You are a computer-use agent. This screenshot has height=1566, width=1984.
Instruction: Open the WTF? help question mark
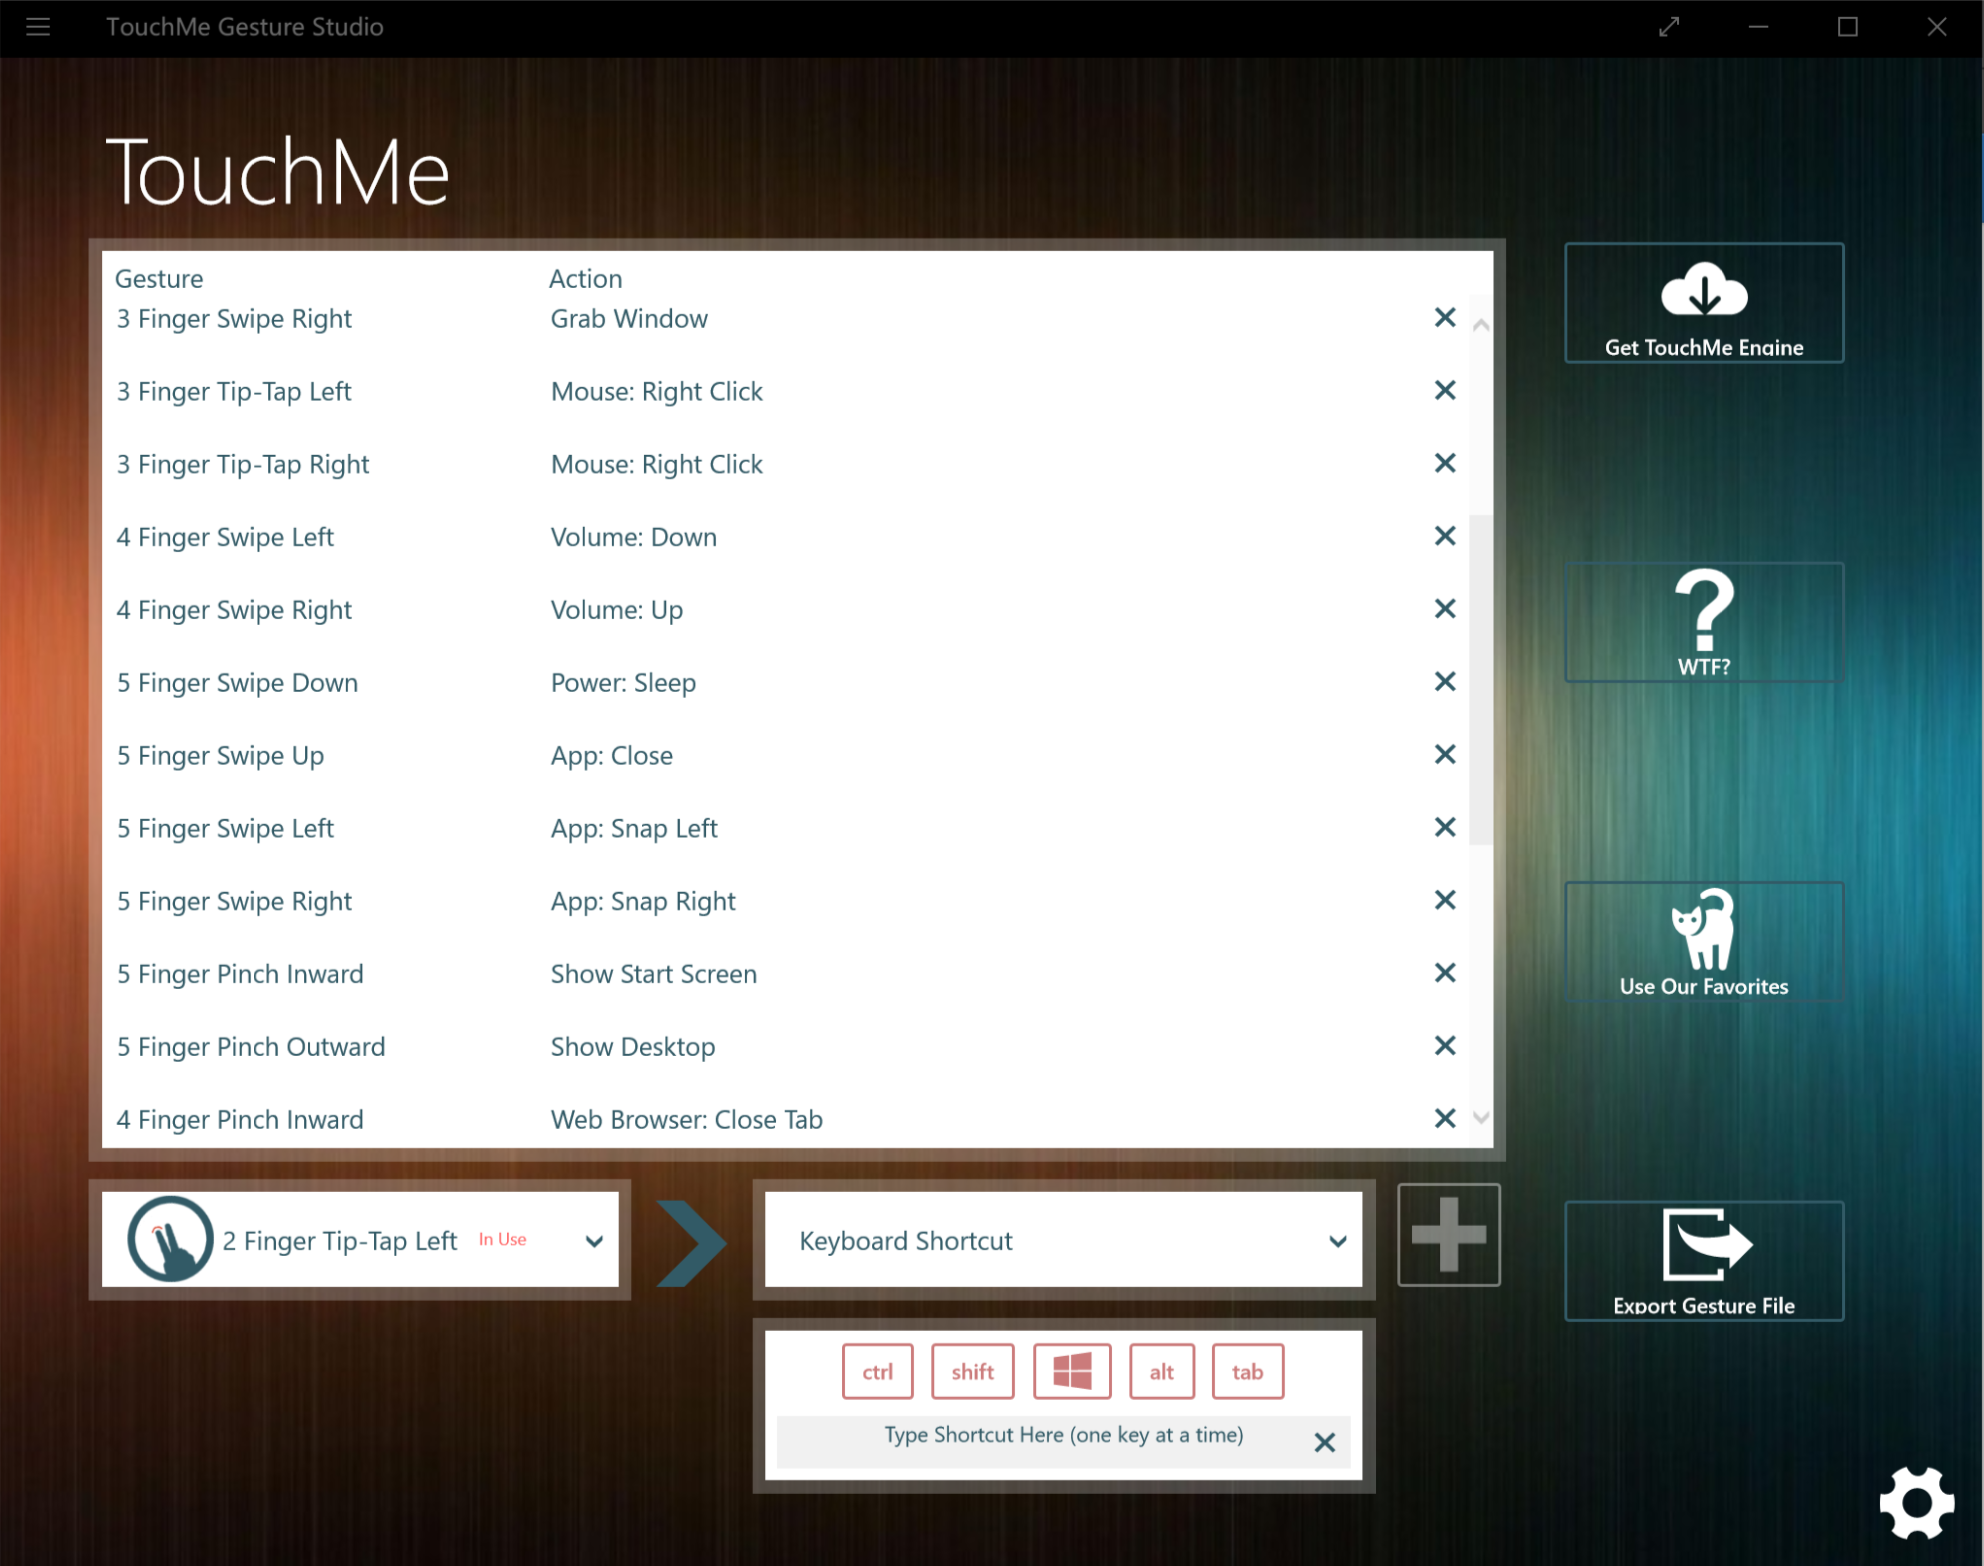point(1703,610)
